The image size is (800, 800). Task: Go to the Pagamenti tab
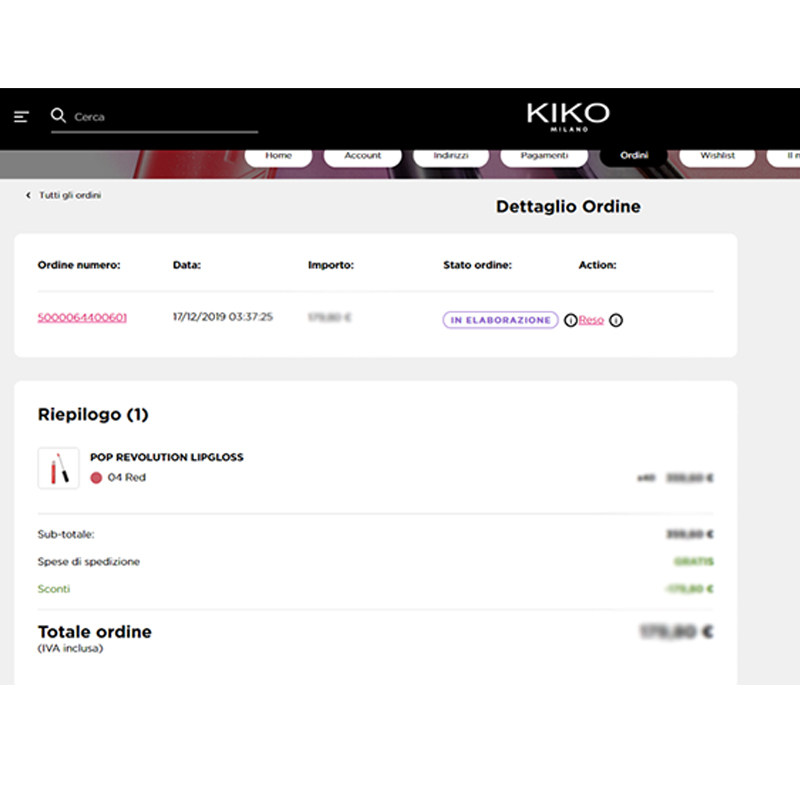coord(544,156)
